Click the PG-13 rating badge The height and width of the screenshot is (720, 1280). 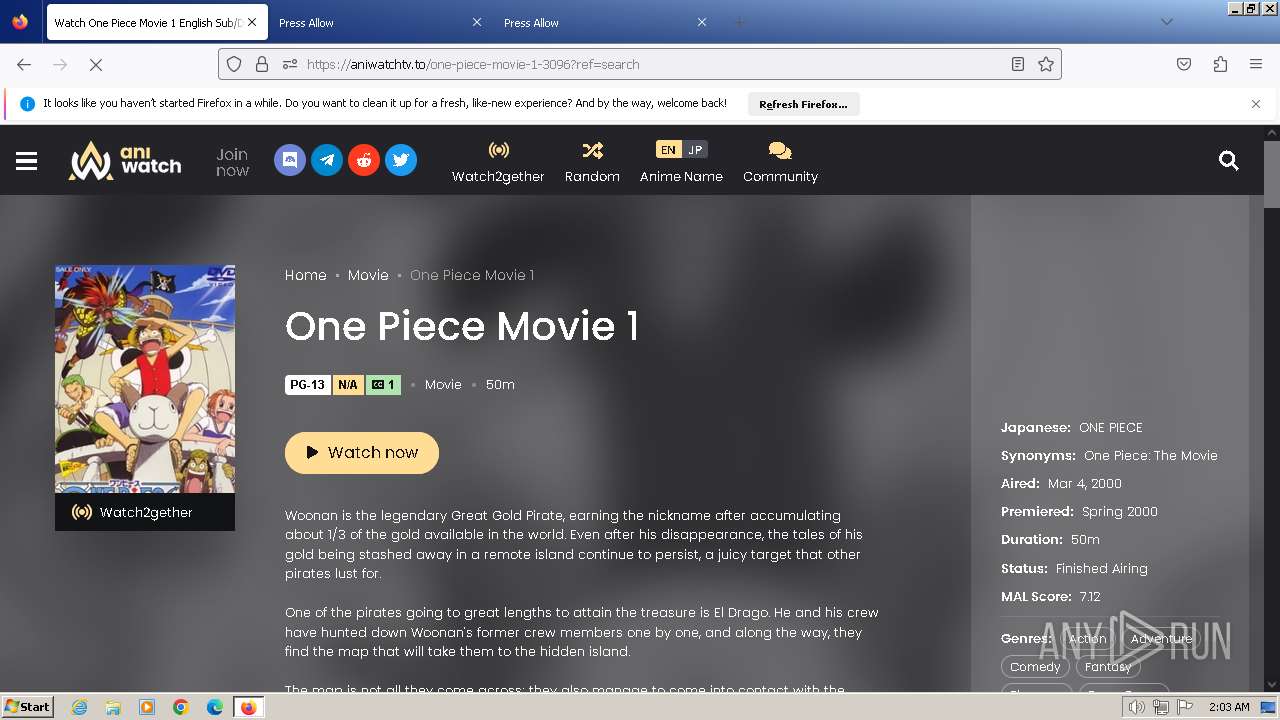(307, 385)
